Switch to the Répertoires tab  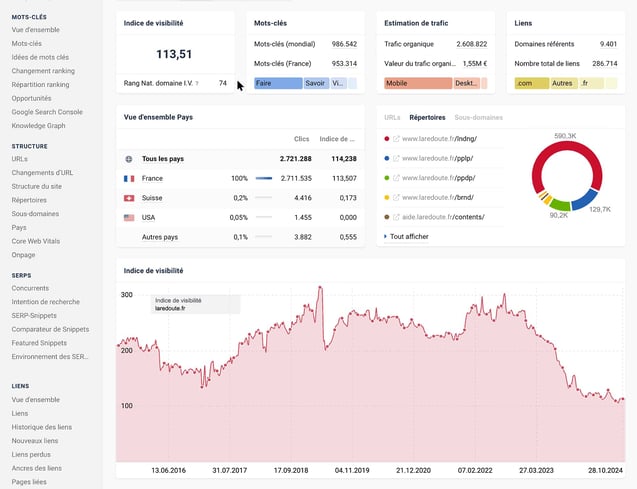427,117
